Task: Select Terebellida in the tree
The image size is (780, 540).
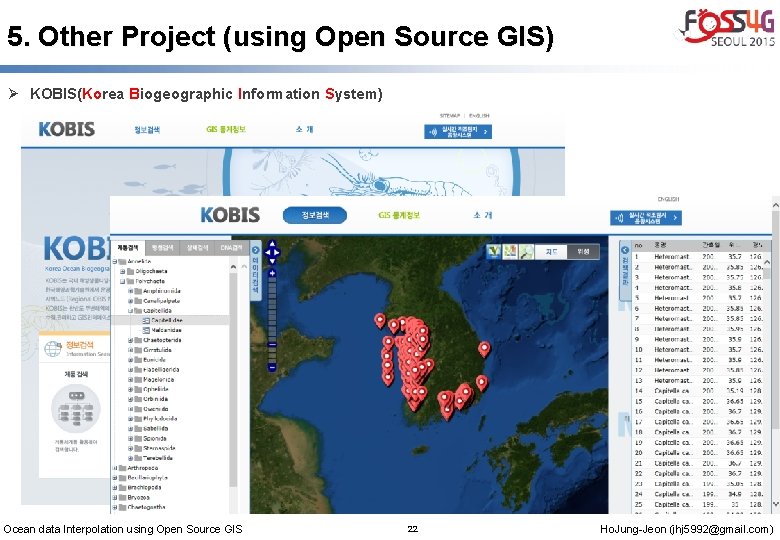Action: click(158, 458)
